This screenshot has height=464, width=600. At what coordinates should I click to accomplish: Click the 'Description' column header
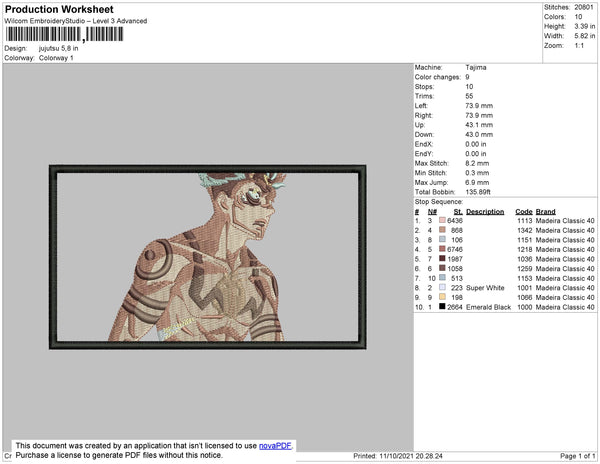(485, 212)
